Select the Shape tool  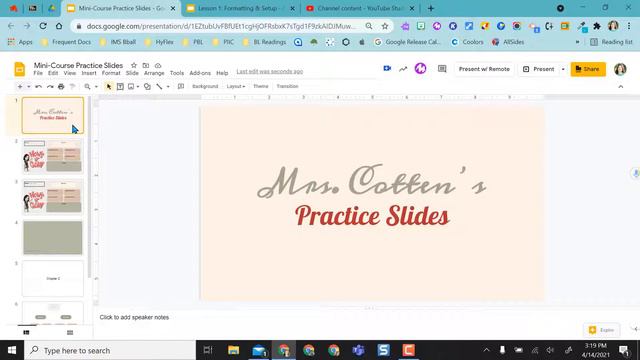147,87
